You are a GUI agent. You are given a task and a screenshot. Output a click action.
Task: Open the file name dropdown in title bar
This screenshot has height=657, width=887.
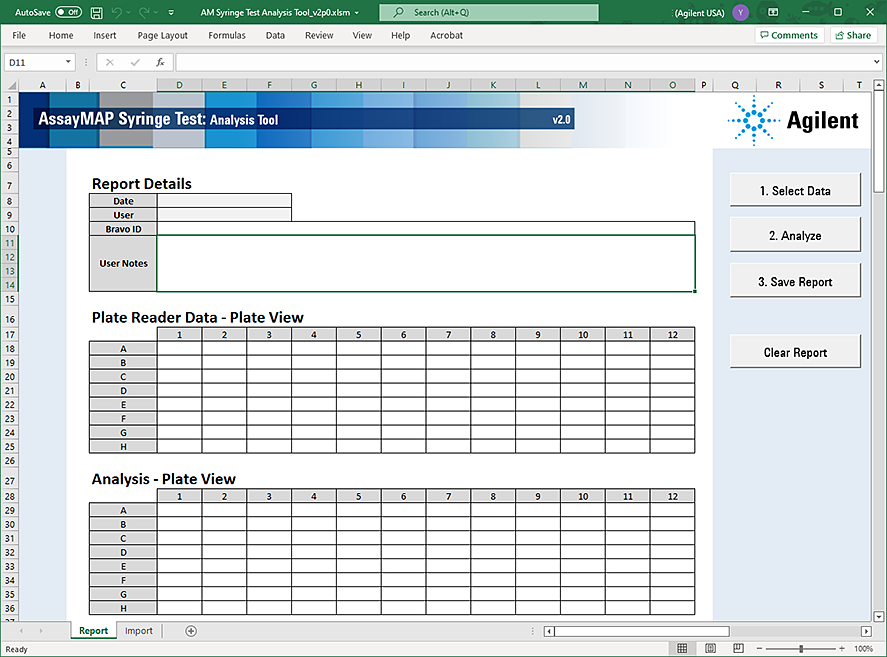tap(356, 12)
